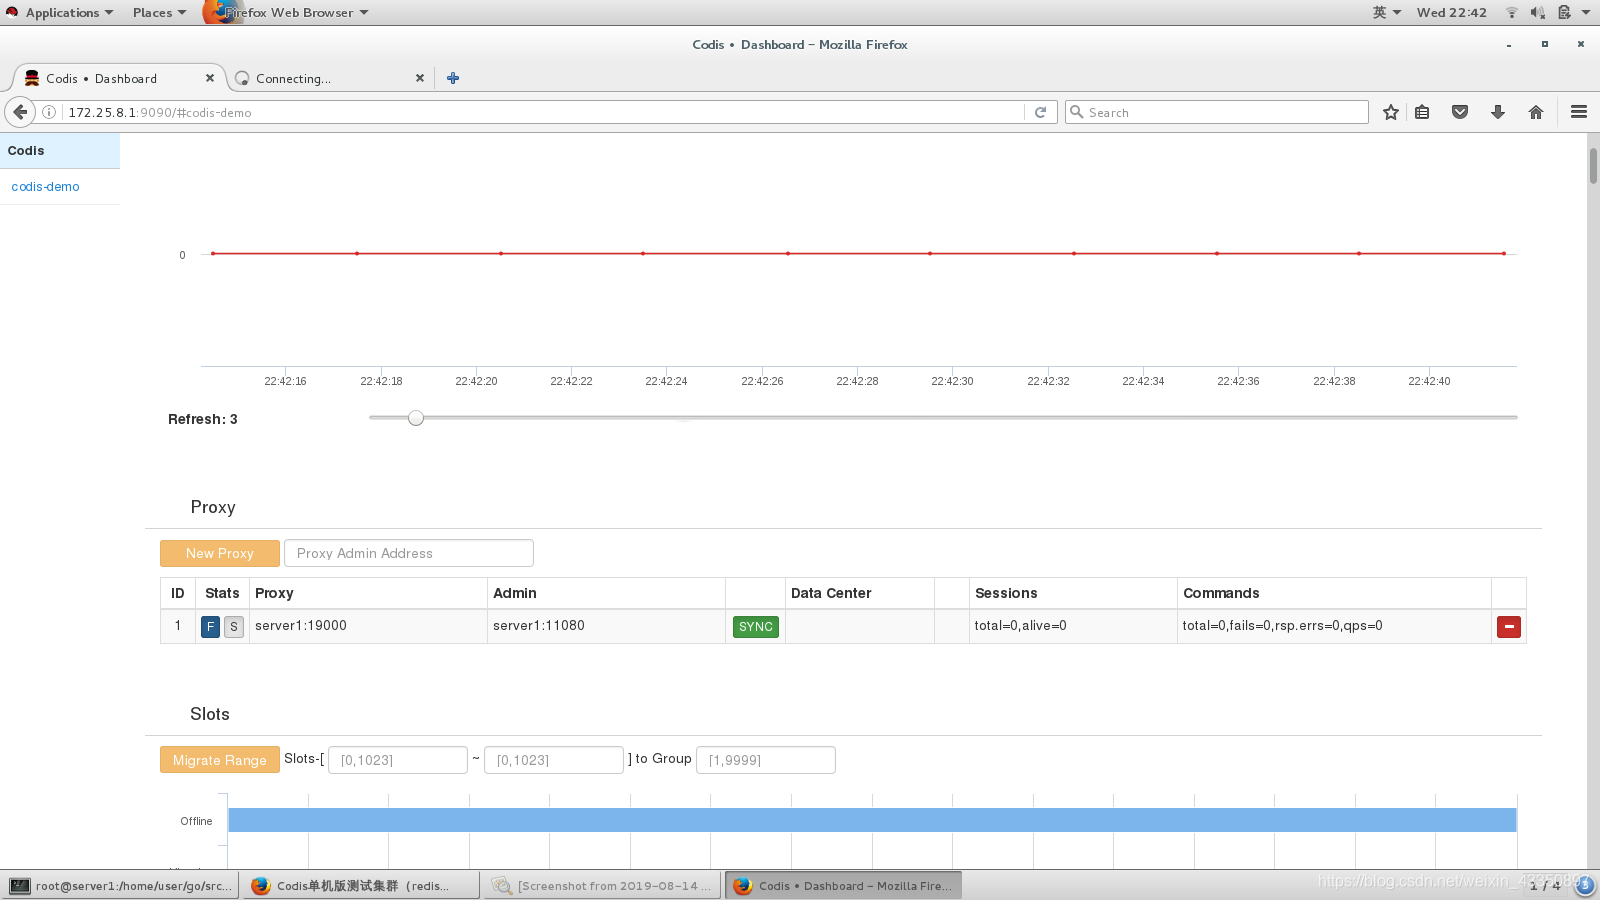
Task: Open the Wed 22:42 clock calendar
Action: 1451,13
